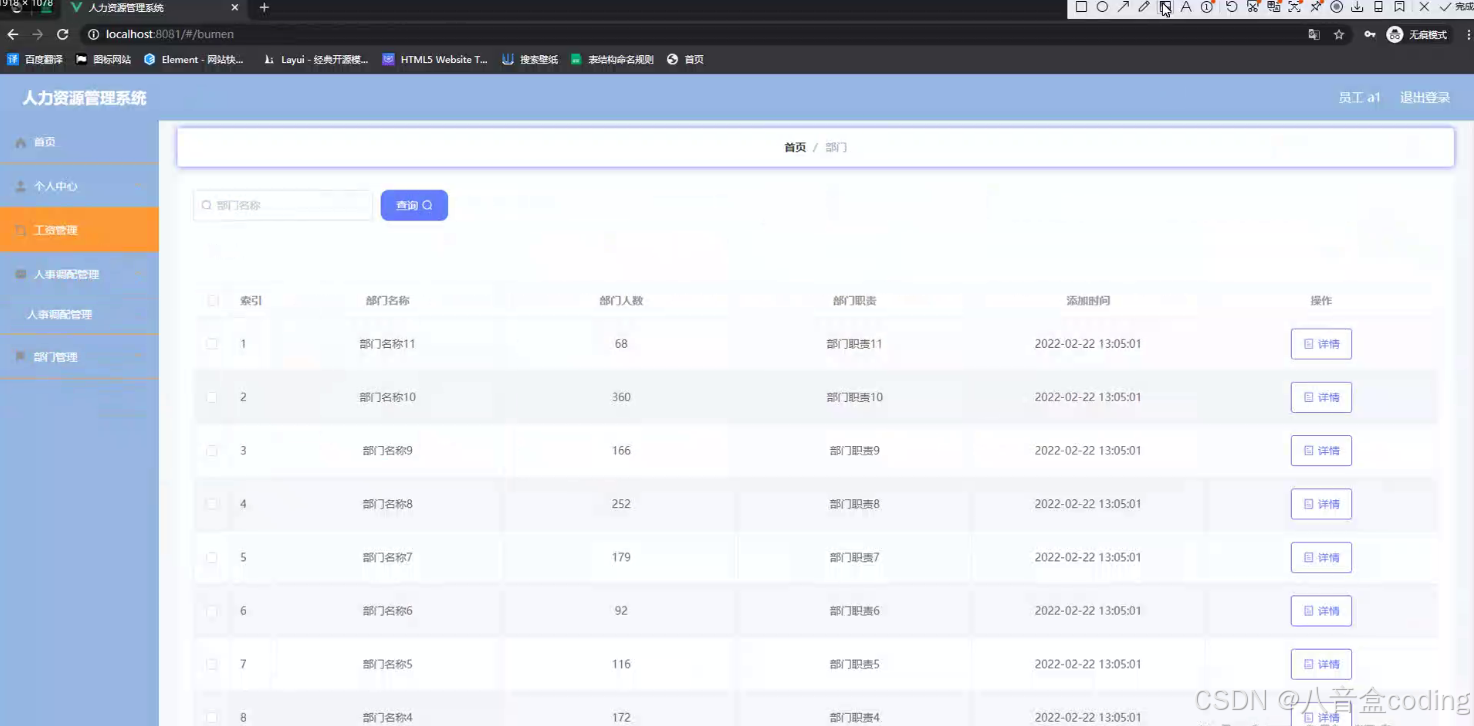Choose the arrow drawing tool

pyautogui.click(x=1123, y=7)
